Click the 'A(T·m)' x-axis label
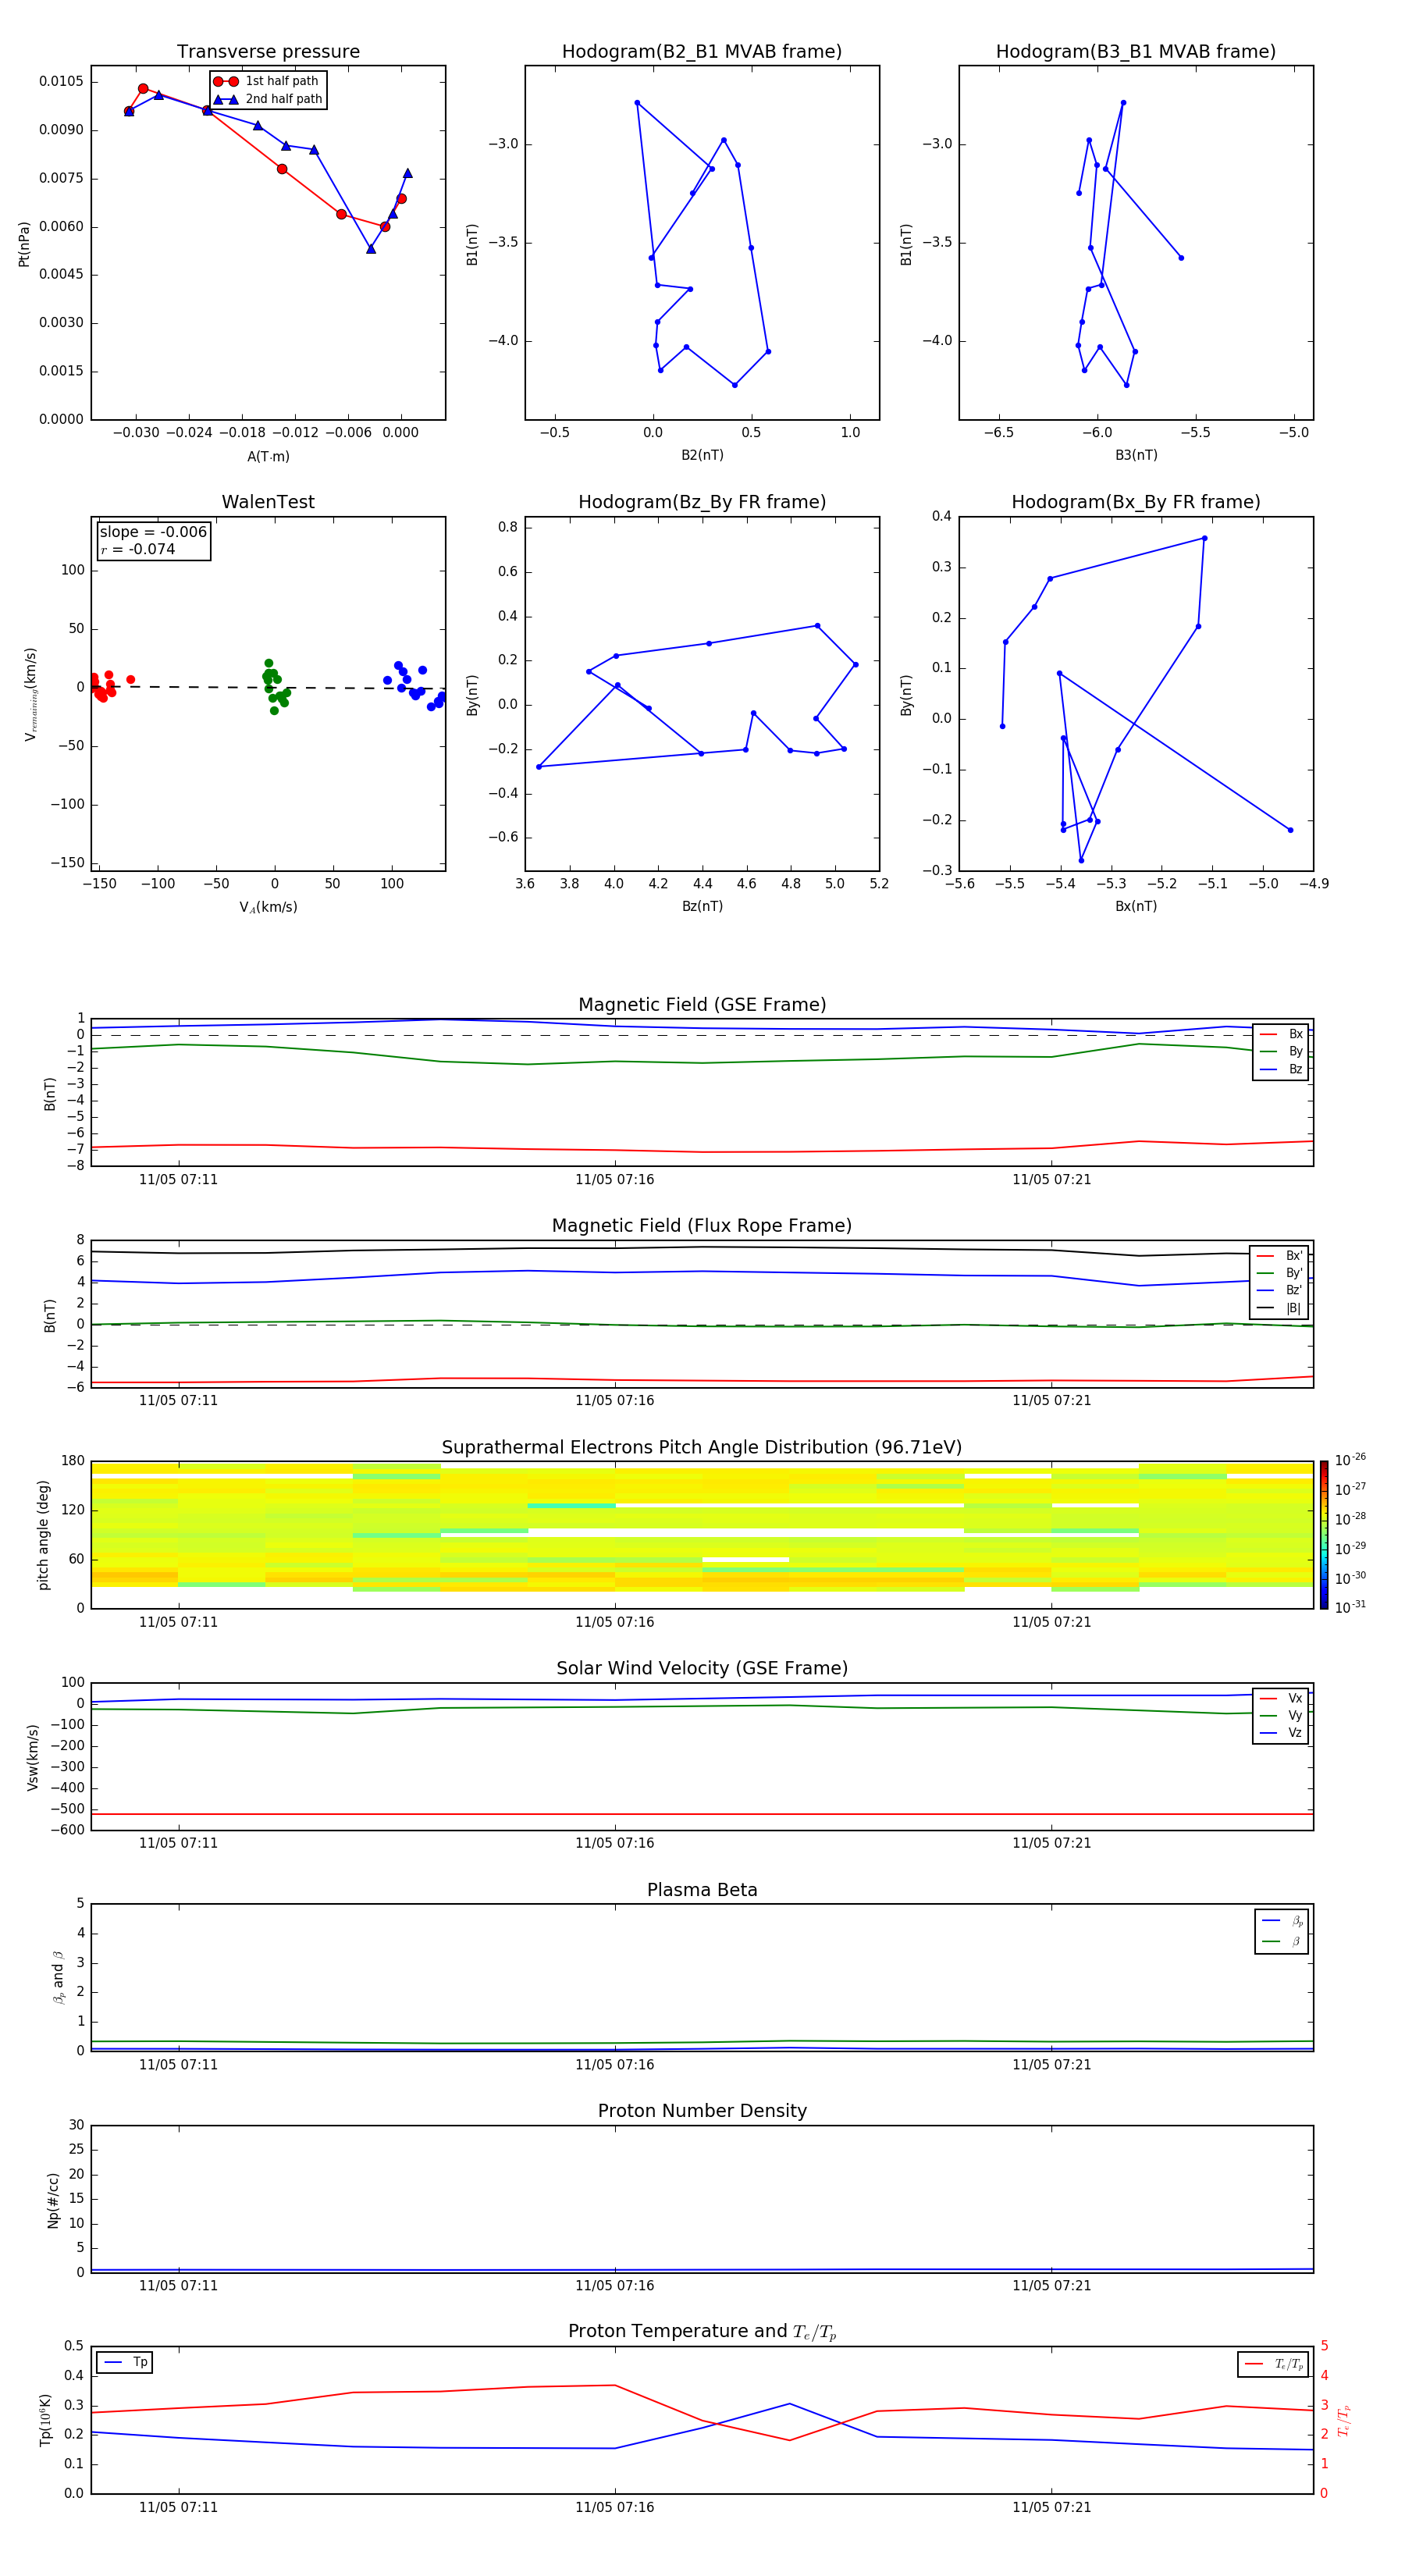This screenshot has width=1405, height=2576. pos(268,456)
